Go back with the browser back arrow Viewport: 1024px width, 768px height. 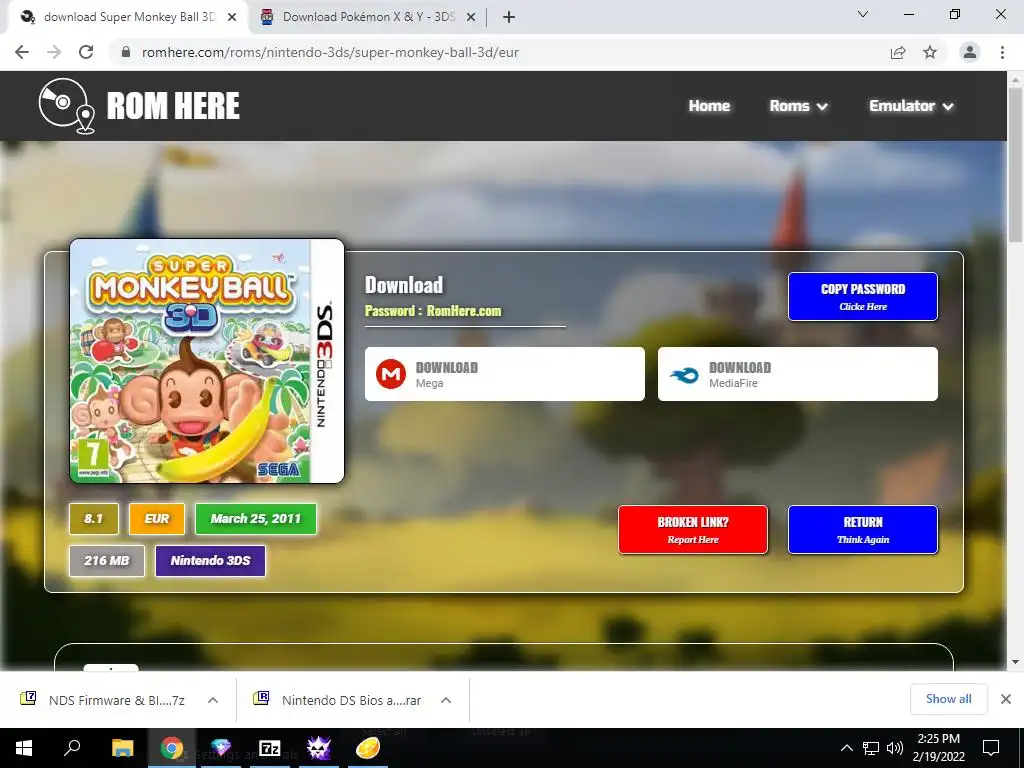(x=22, y=52)
